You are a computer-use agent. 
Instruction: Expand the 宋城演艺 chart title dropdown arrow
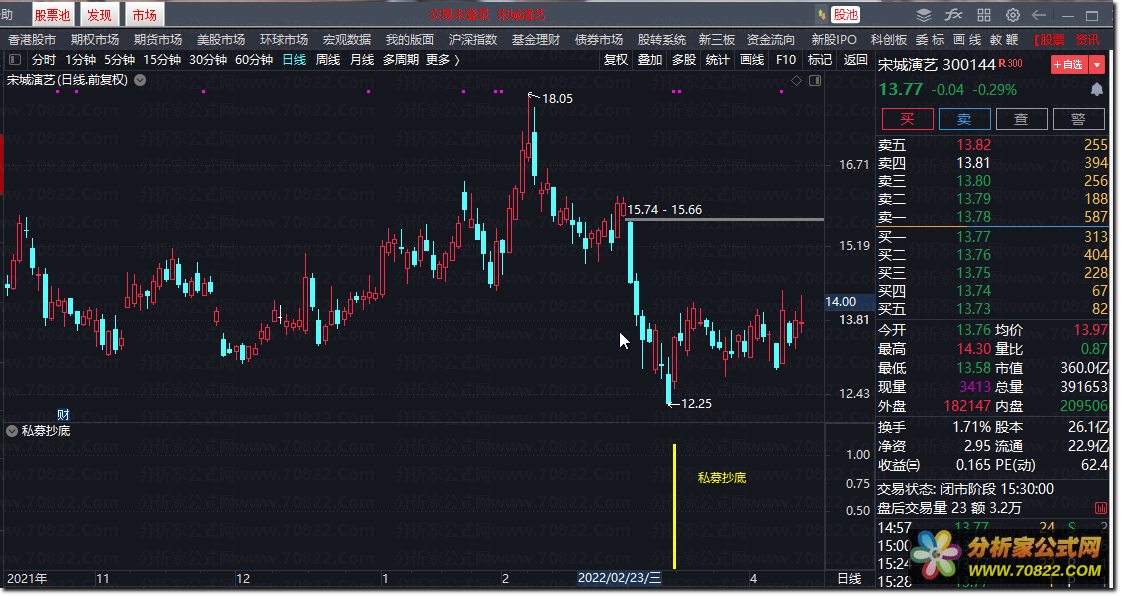coord(140,80)
